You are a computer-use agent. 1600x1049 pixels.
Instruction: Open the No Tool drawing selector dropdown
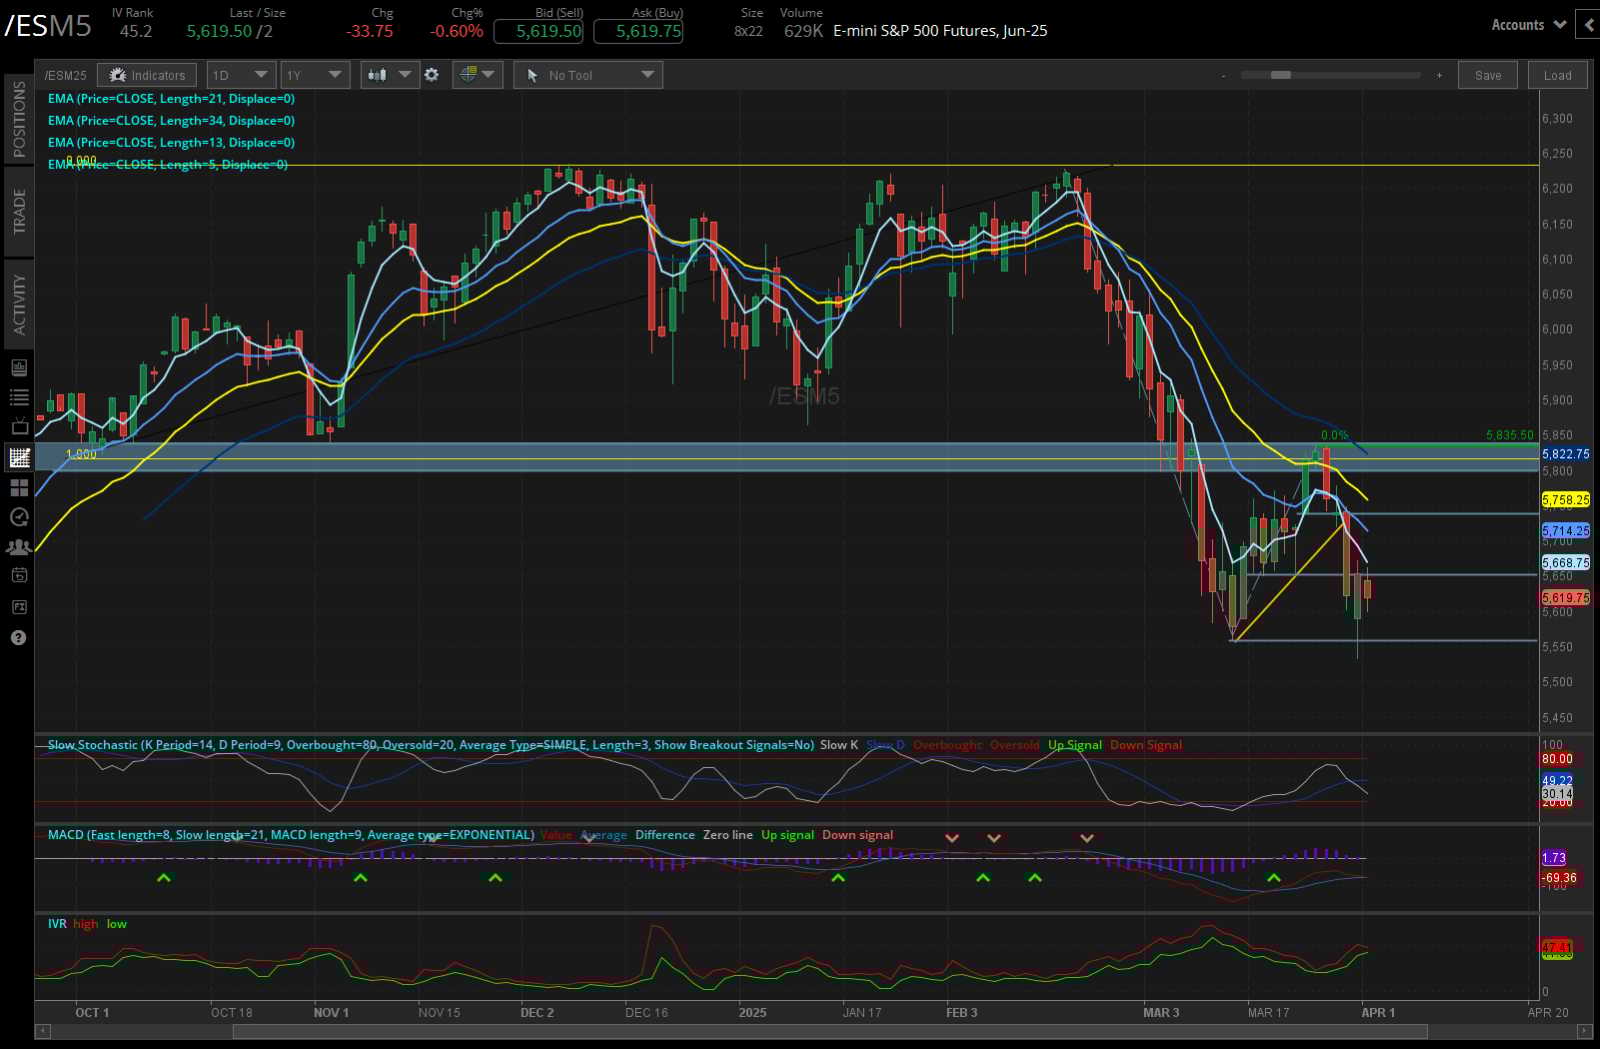pos(588,74)
